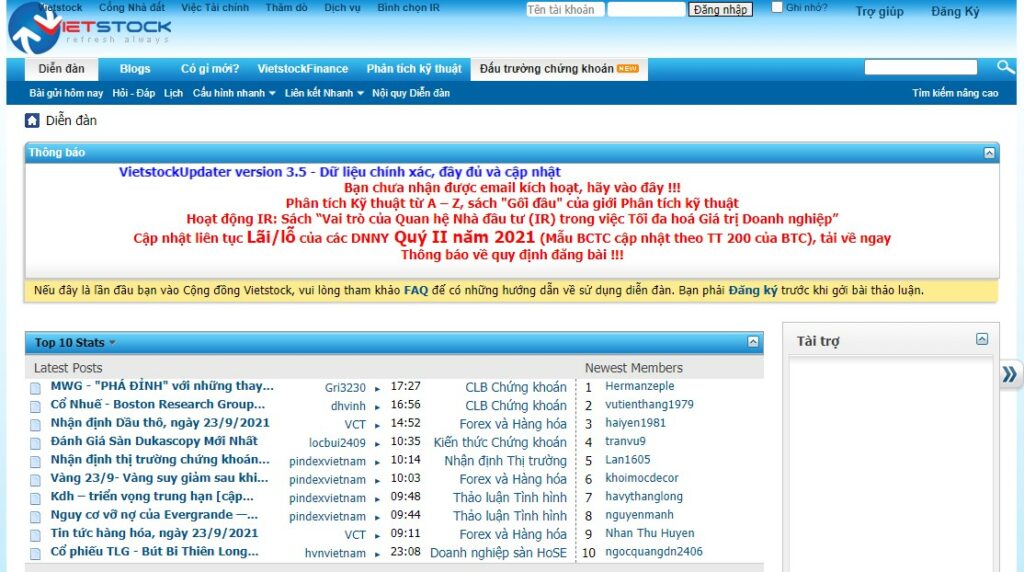Open Tìm kiếm nâng cao advanced search
Image resolution: width=1024 pixels, height=572 pixels.
coord(955,93)
